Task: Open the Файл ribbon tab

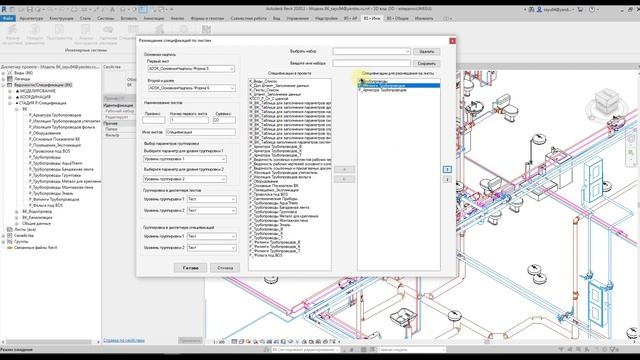Action: [x=8, y=18]
